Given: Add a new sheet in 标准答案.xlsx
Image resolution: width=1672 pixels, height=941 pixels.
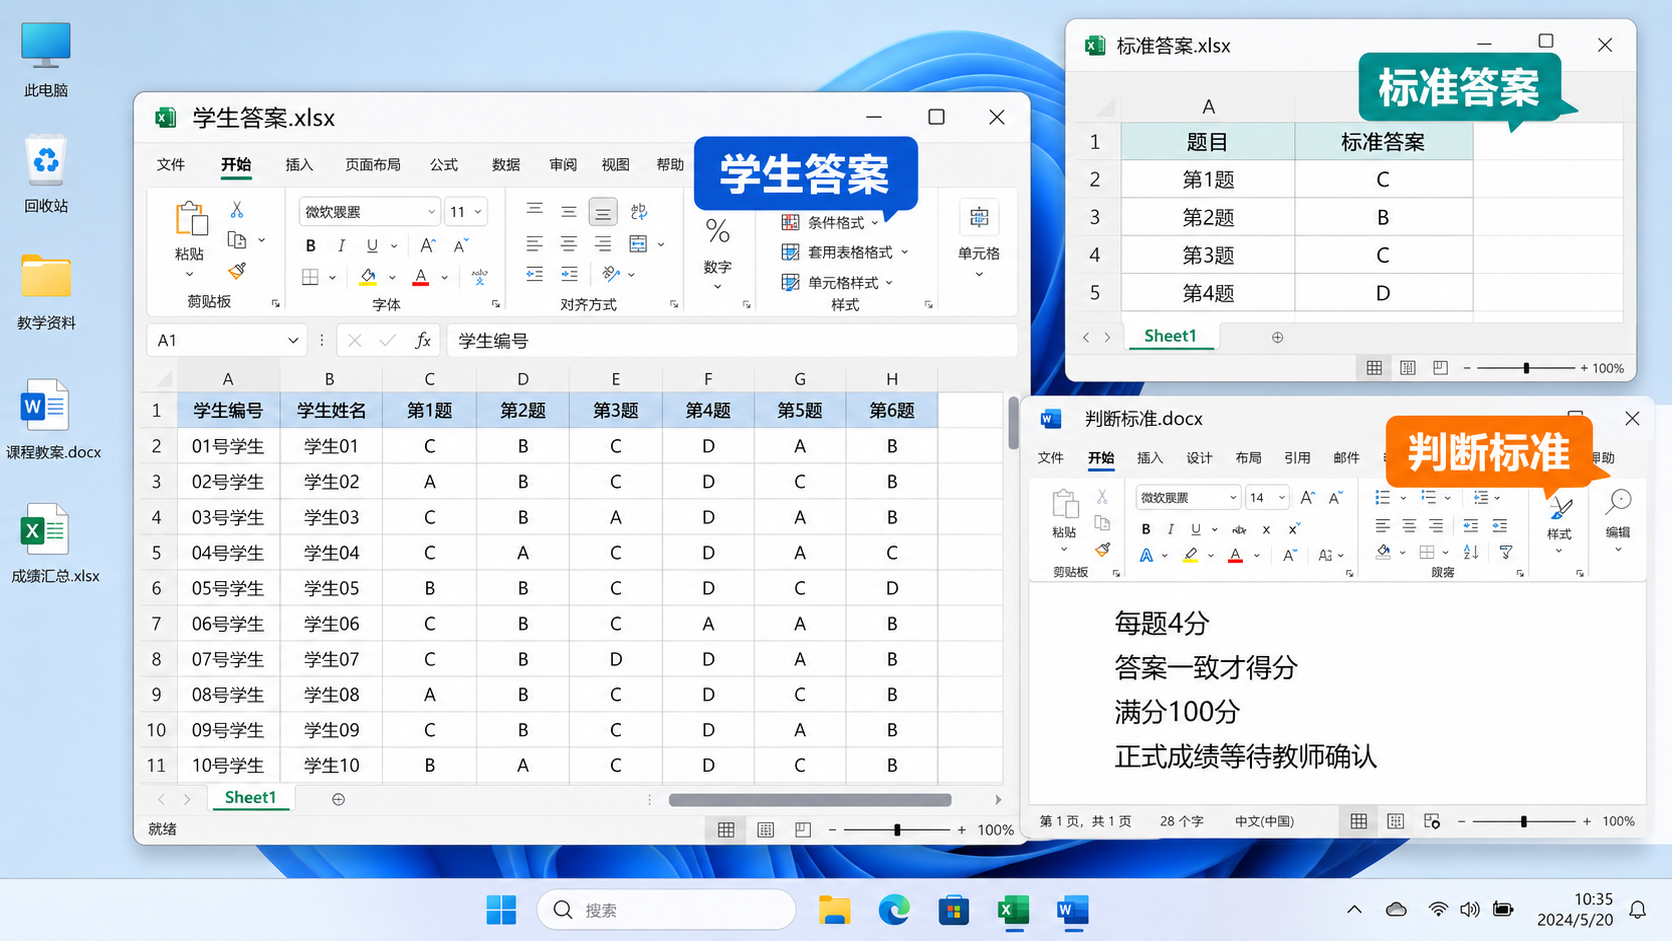Looking at the screenshot, I should click(x=1277, y=337).
